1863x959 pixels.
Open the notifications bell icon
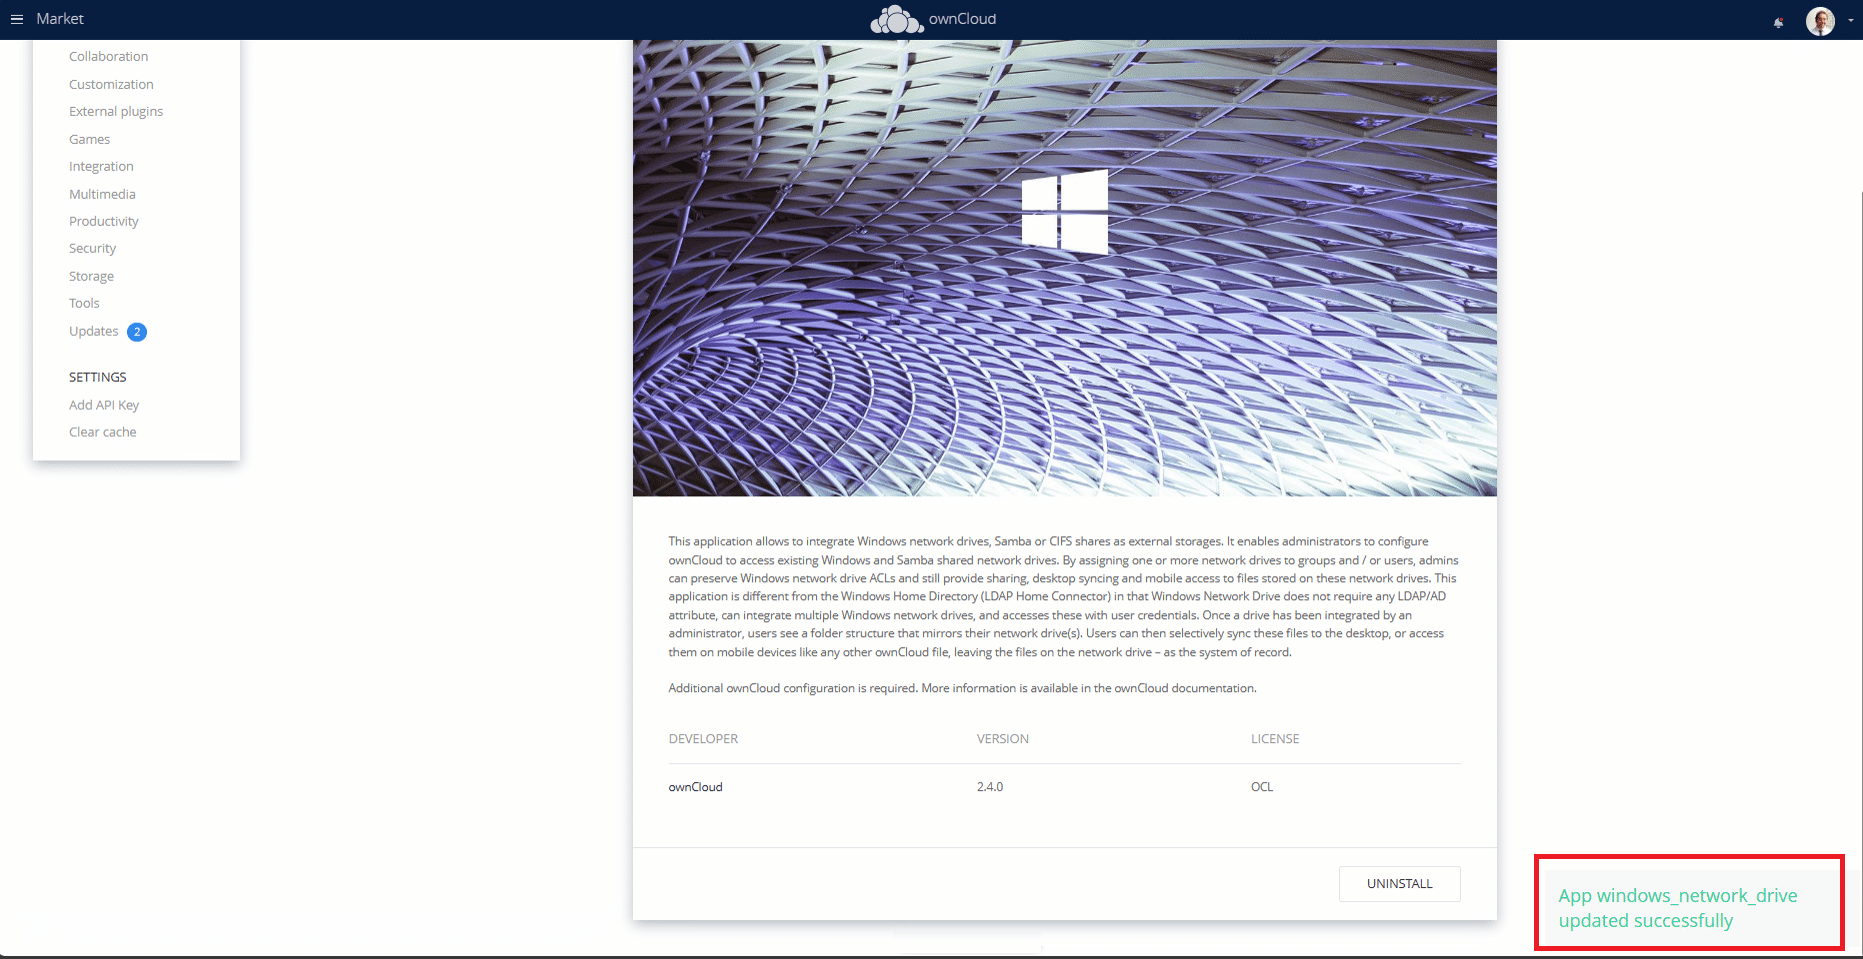tap(1778, 22)
